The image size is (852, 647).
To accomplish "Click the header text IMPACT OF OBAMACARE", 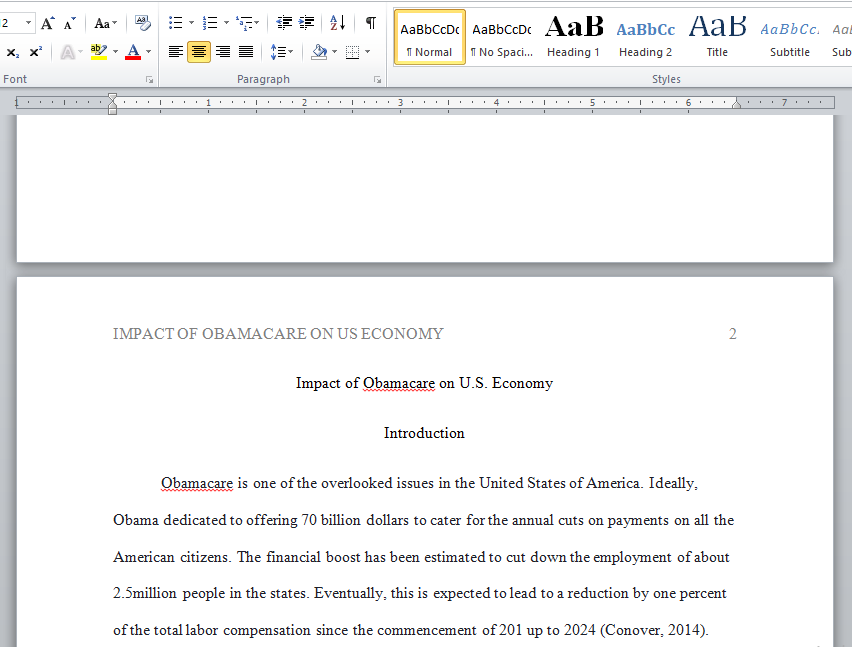I will pyautogui.click(x=278, y=334).
